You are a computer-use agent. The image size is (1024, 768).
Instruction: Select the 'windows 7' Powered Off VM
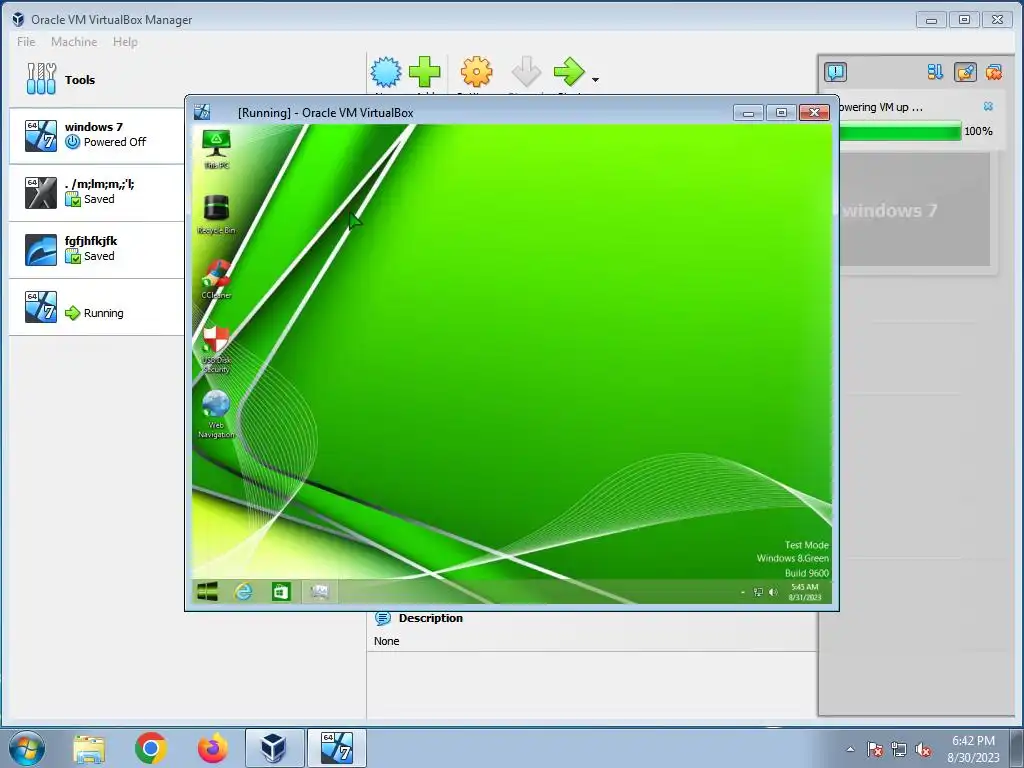coord(97,135)
